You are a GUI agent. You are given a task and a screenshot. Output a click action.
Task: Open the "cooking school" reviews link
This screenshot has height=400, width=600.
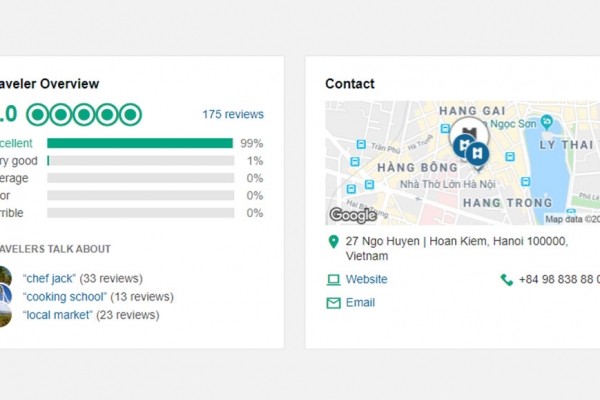(64, 297)
